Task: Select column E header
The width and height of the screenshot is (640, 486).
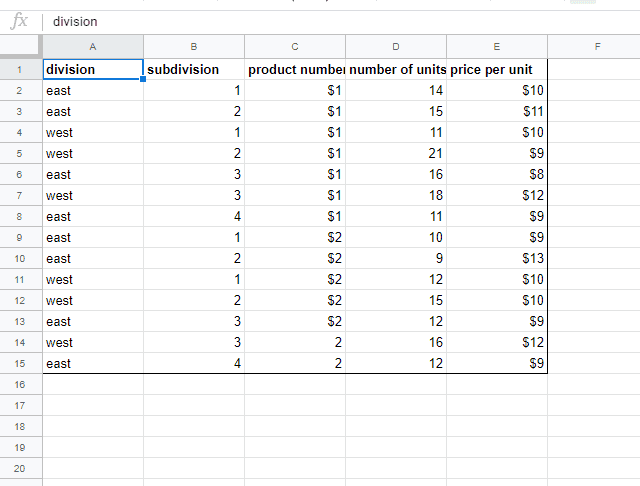Action: pyautogui.click(x=497, y=46)
